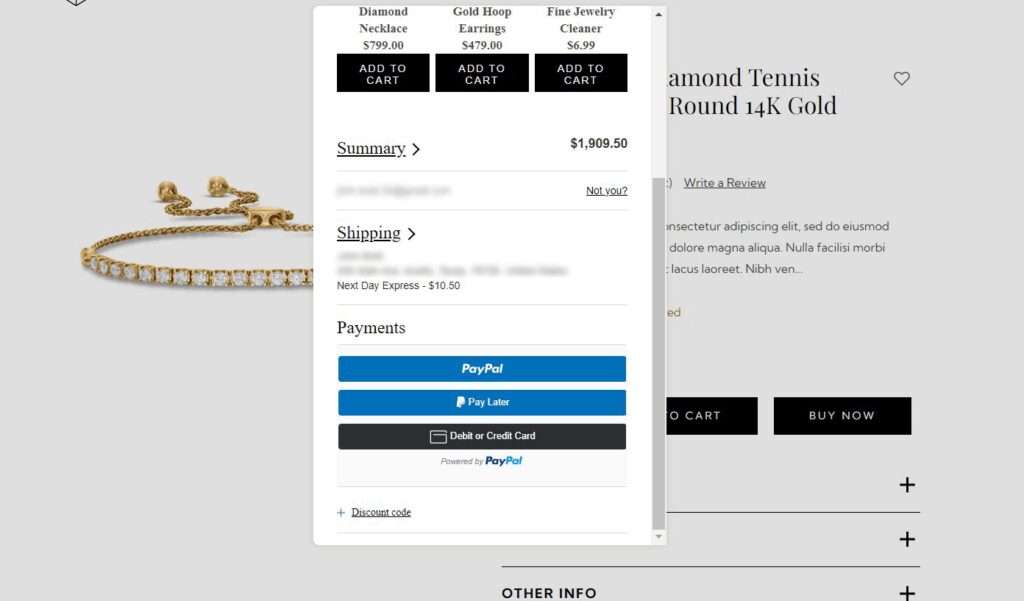This screenshot has width=1024, height=601.
Task: Click the plus icon next to Discount code
Action: click(x=341, y=512)
